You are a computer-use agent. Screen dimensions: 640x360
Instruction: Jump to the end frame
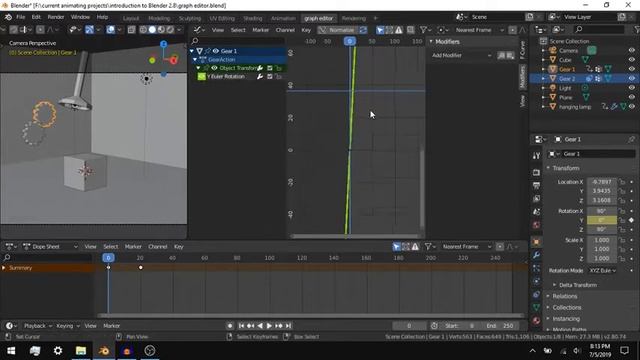[289, 326]
